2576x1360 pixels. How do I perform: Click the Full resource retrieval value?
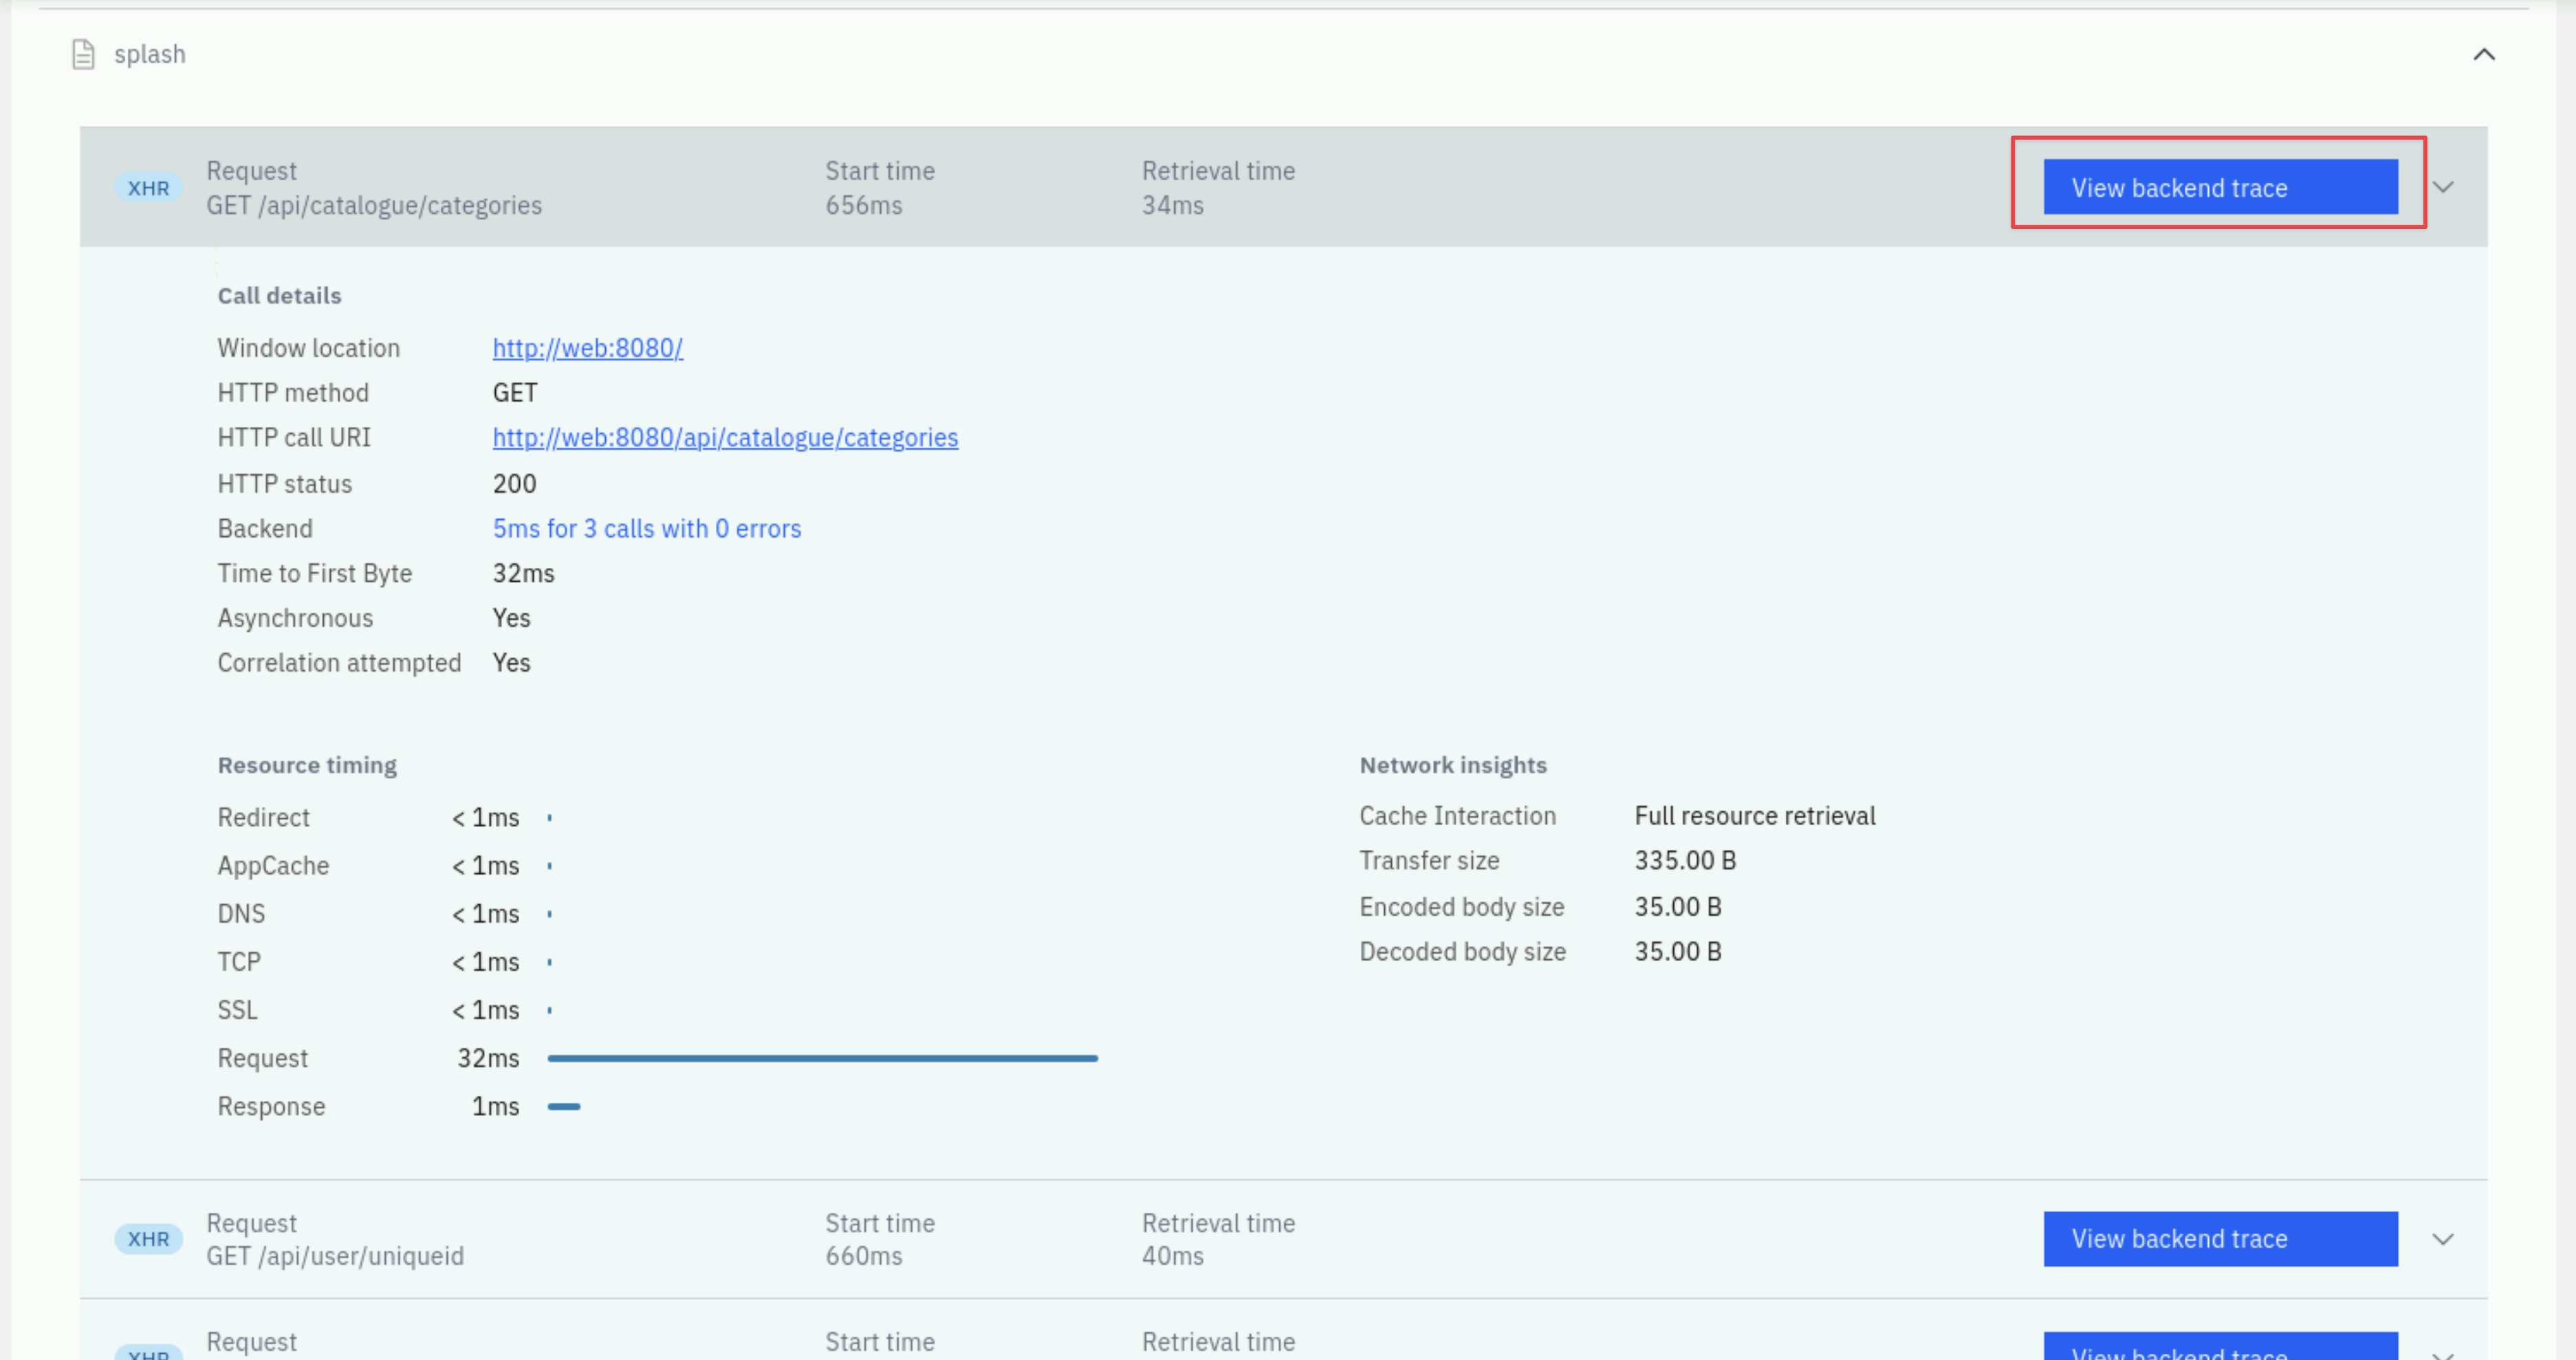[1755, 816]
